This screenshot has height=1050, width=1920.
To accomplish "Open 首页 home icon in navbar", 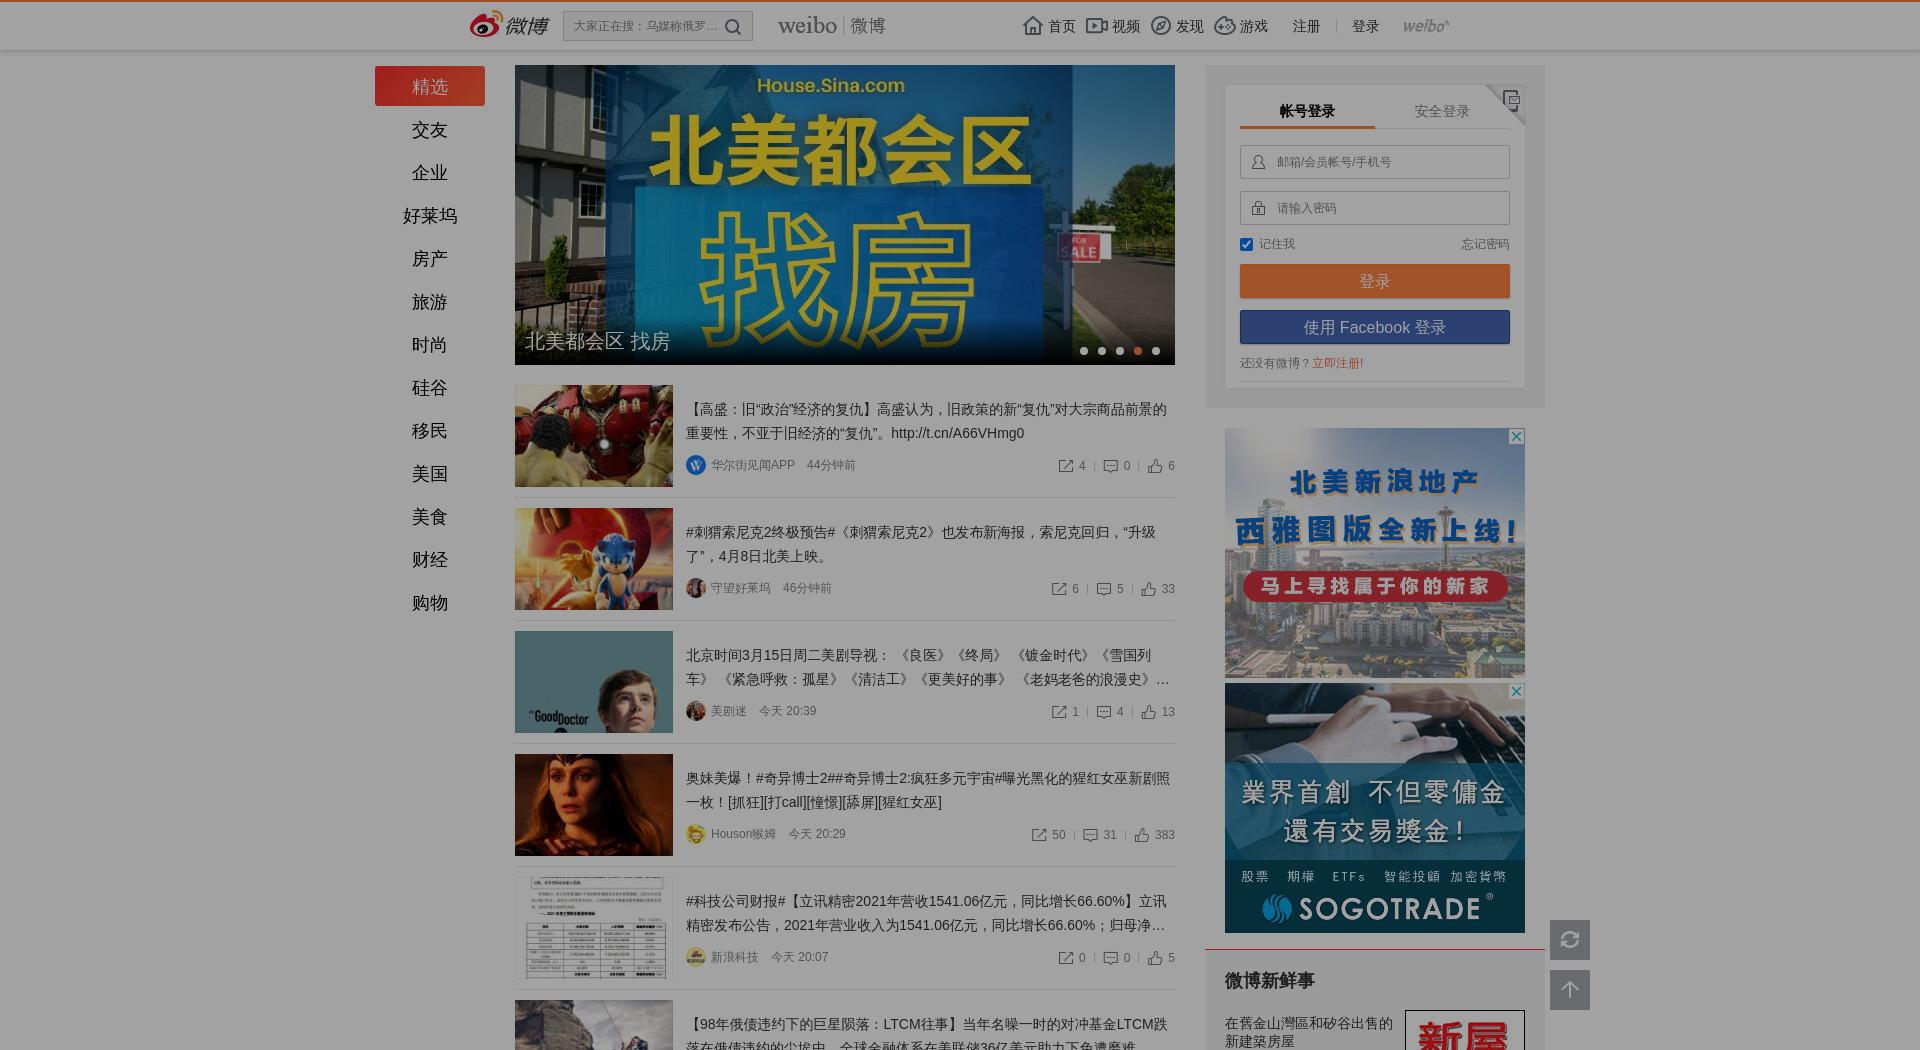I will tap(1033, 26).
